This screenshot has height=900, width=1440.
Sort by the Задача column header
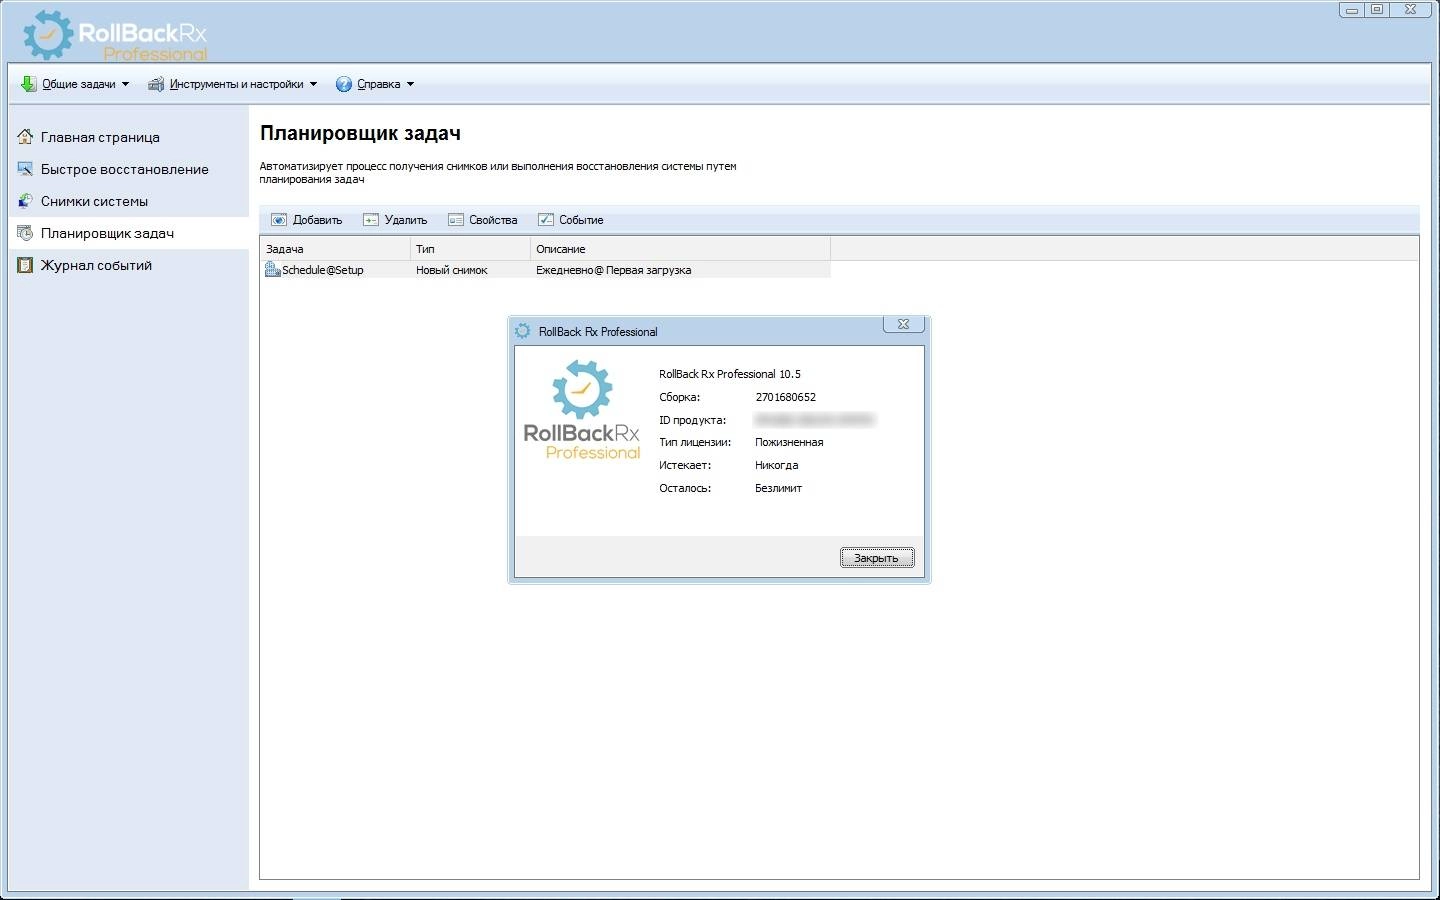335,249
